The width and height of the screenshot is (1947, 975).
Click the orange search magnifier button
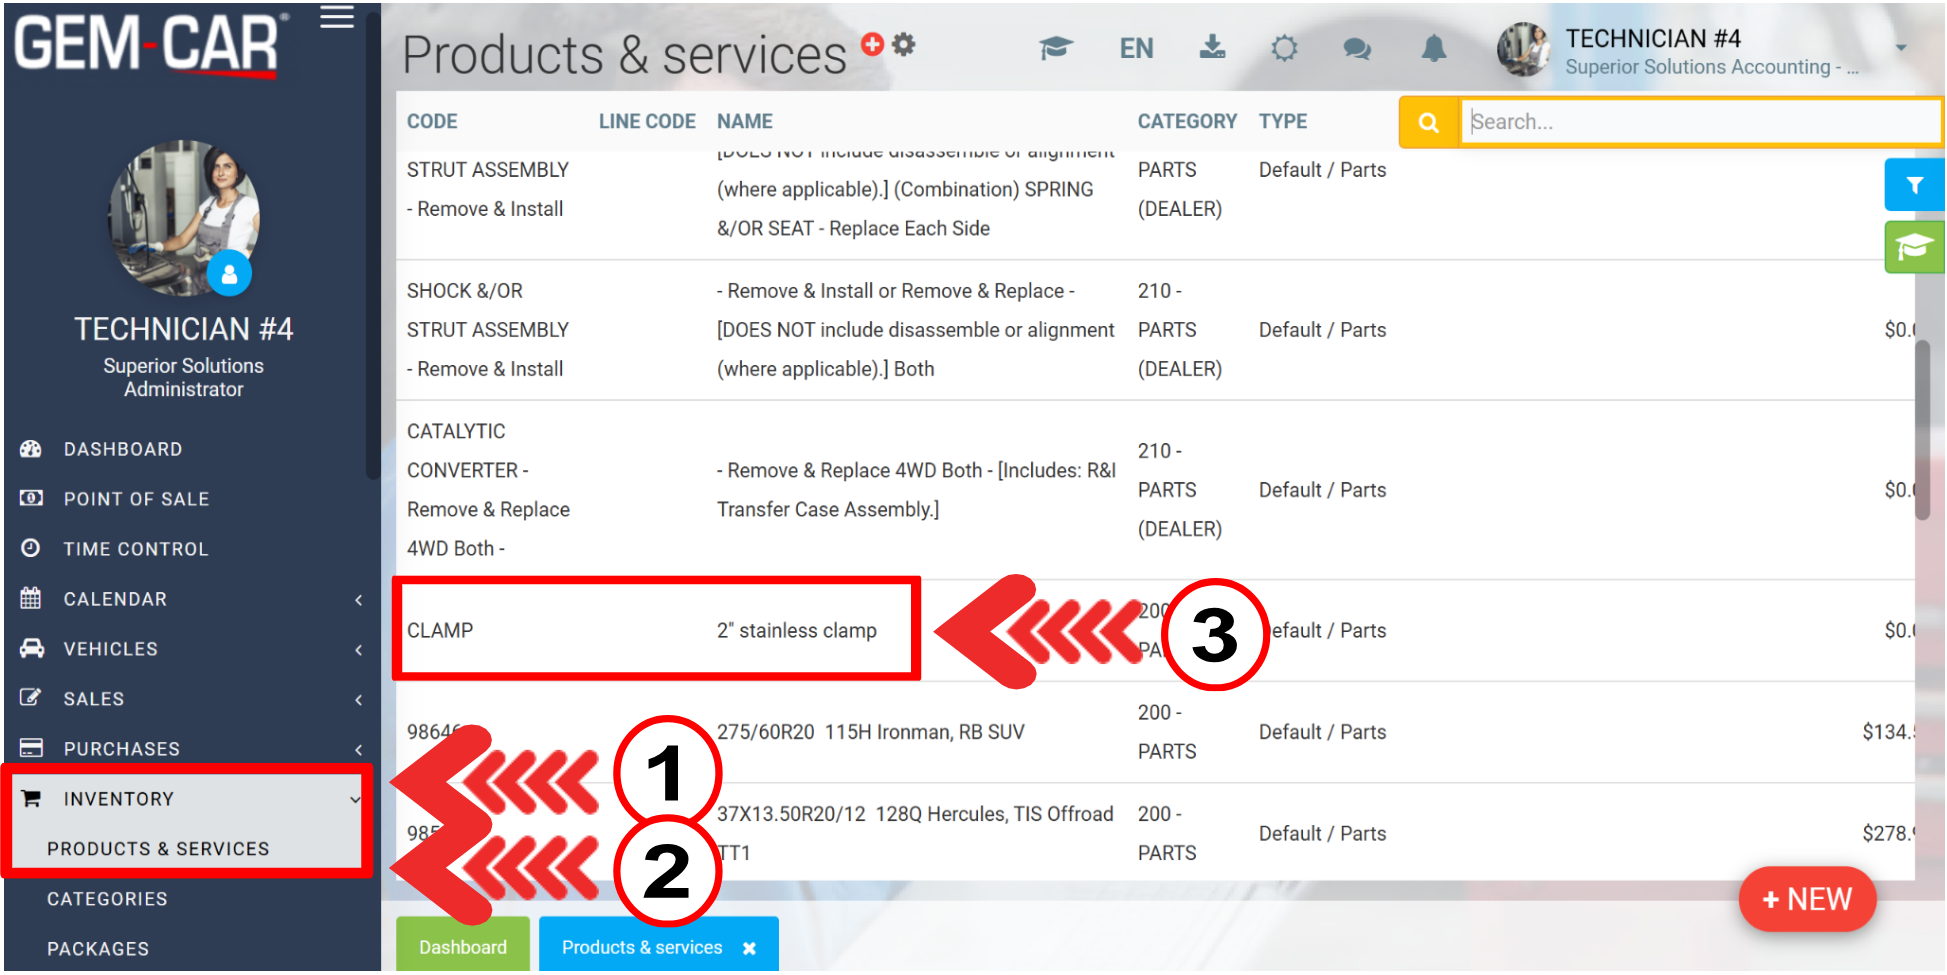(x=1428, y=122)
